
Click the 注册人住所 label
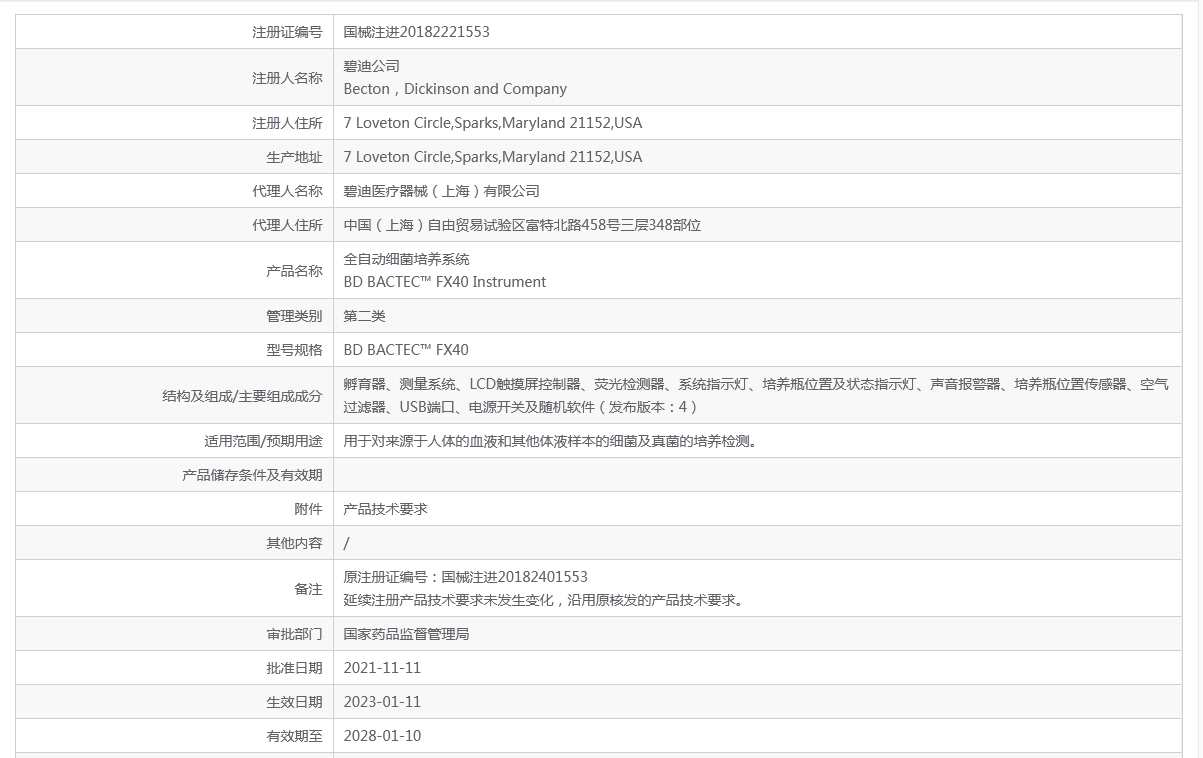coord(287,123)
